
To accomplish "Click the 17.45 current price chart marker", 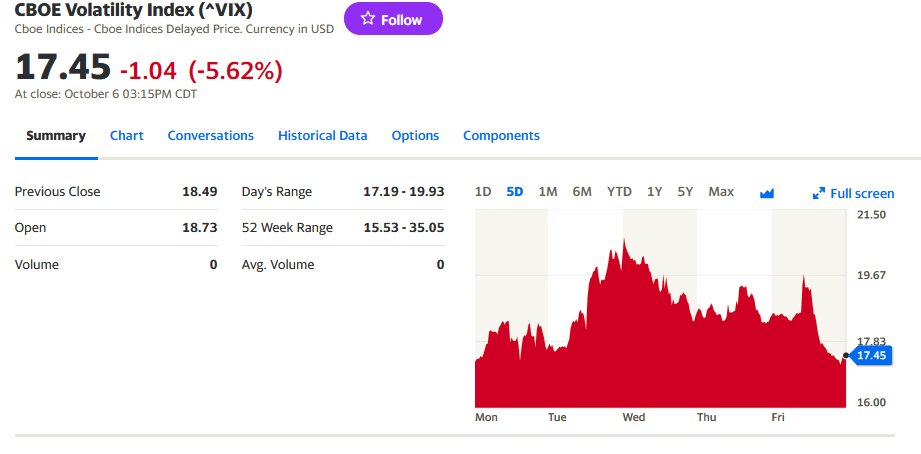I will coord(872,355).
